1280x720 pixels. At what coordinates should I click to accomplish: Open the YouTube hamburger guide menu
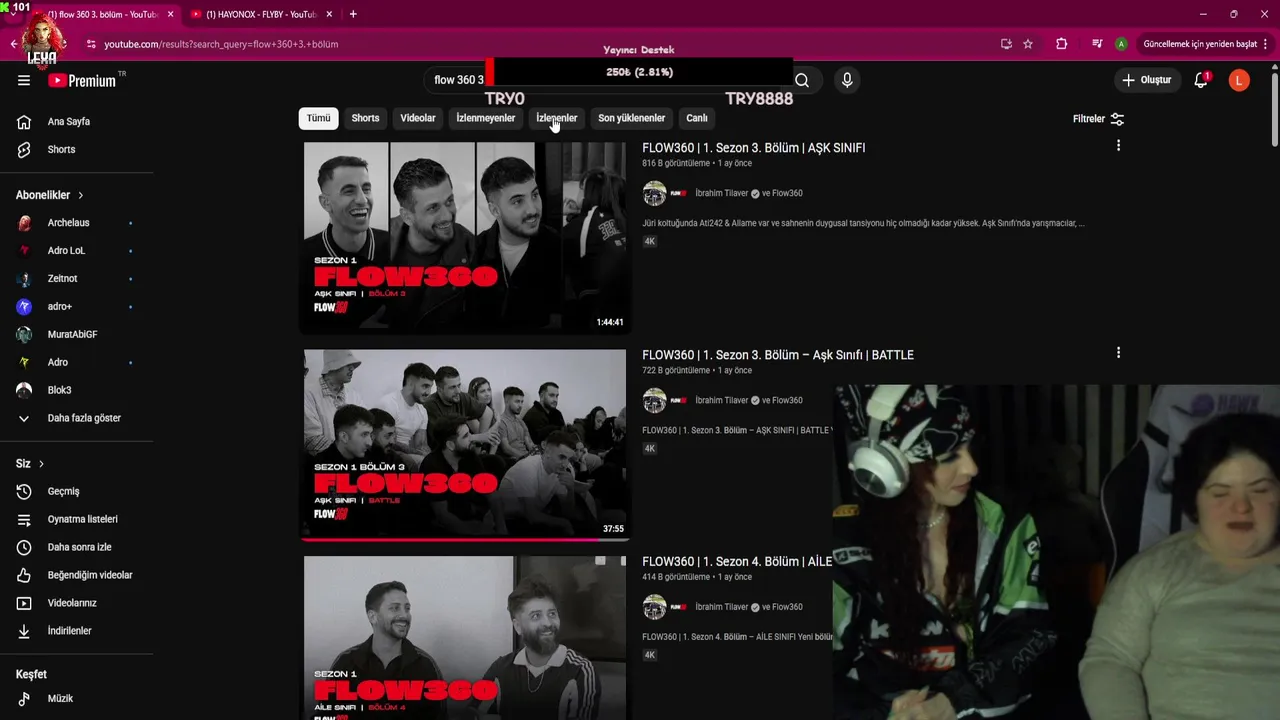point(24,80)
